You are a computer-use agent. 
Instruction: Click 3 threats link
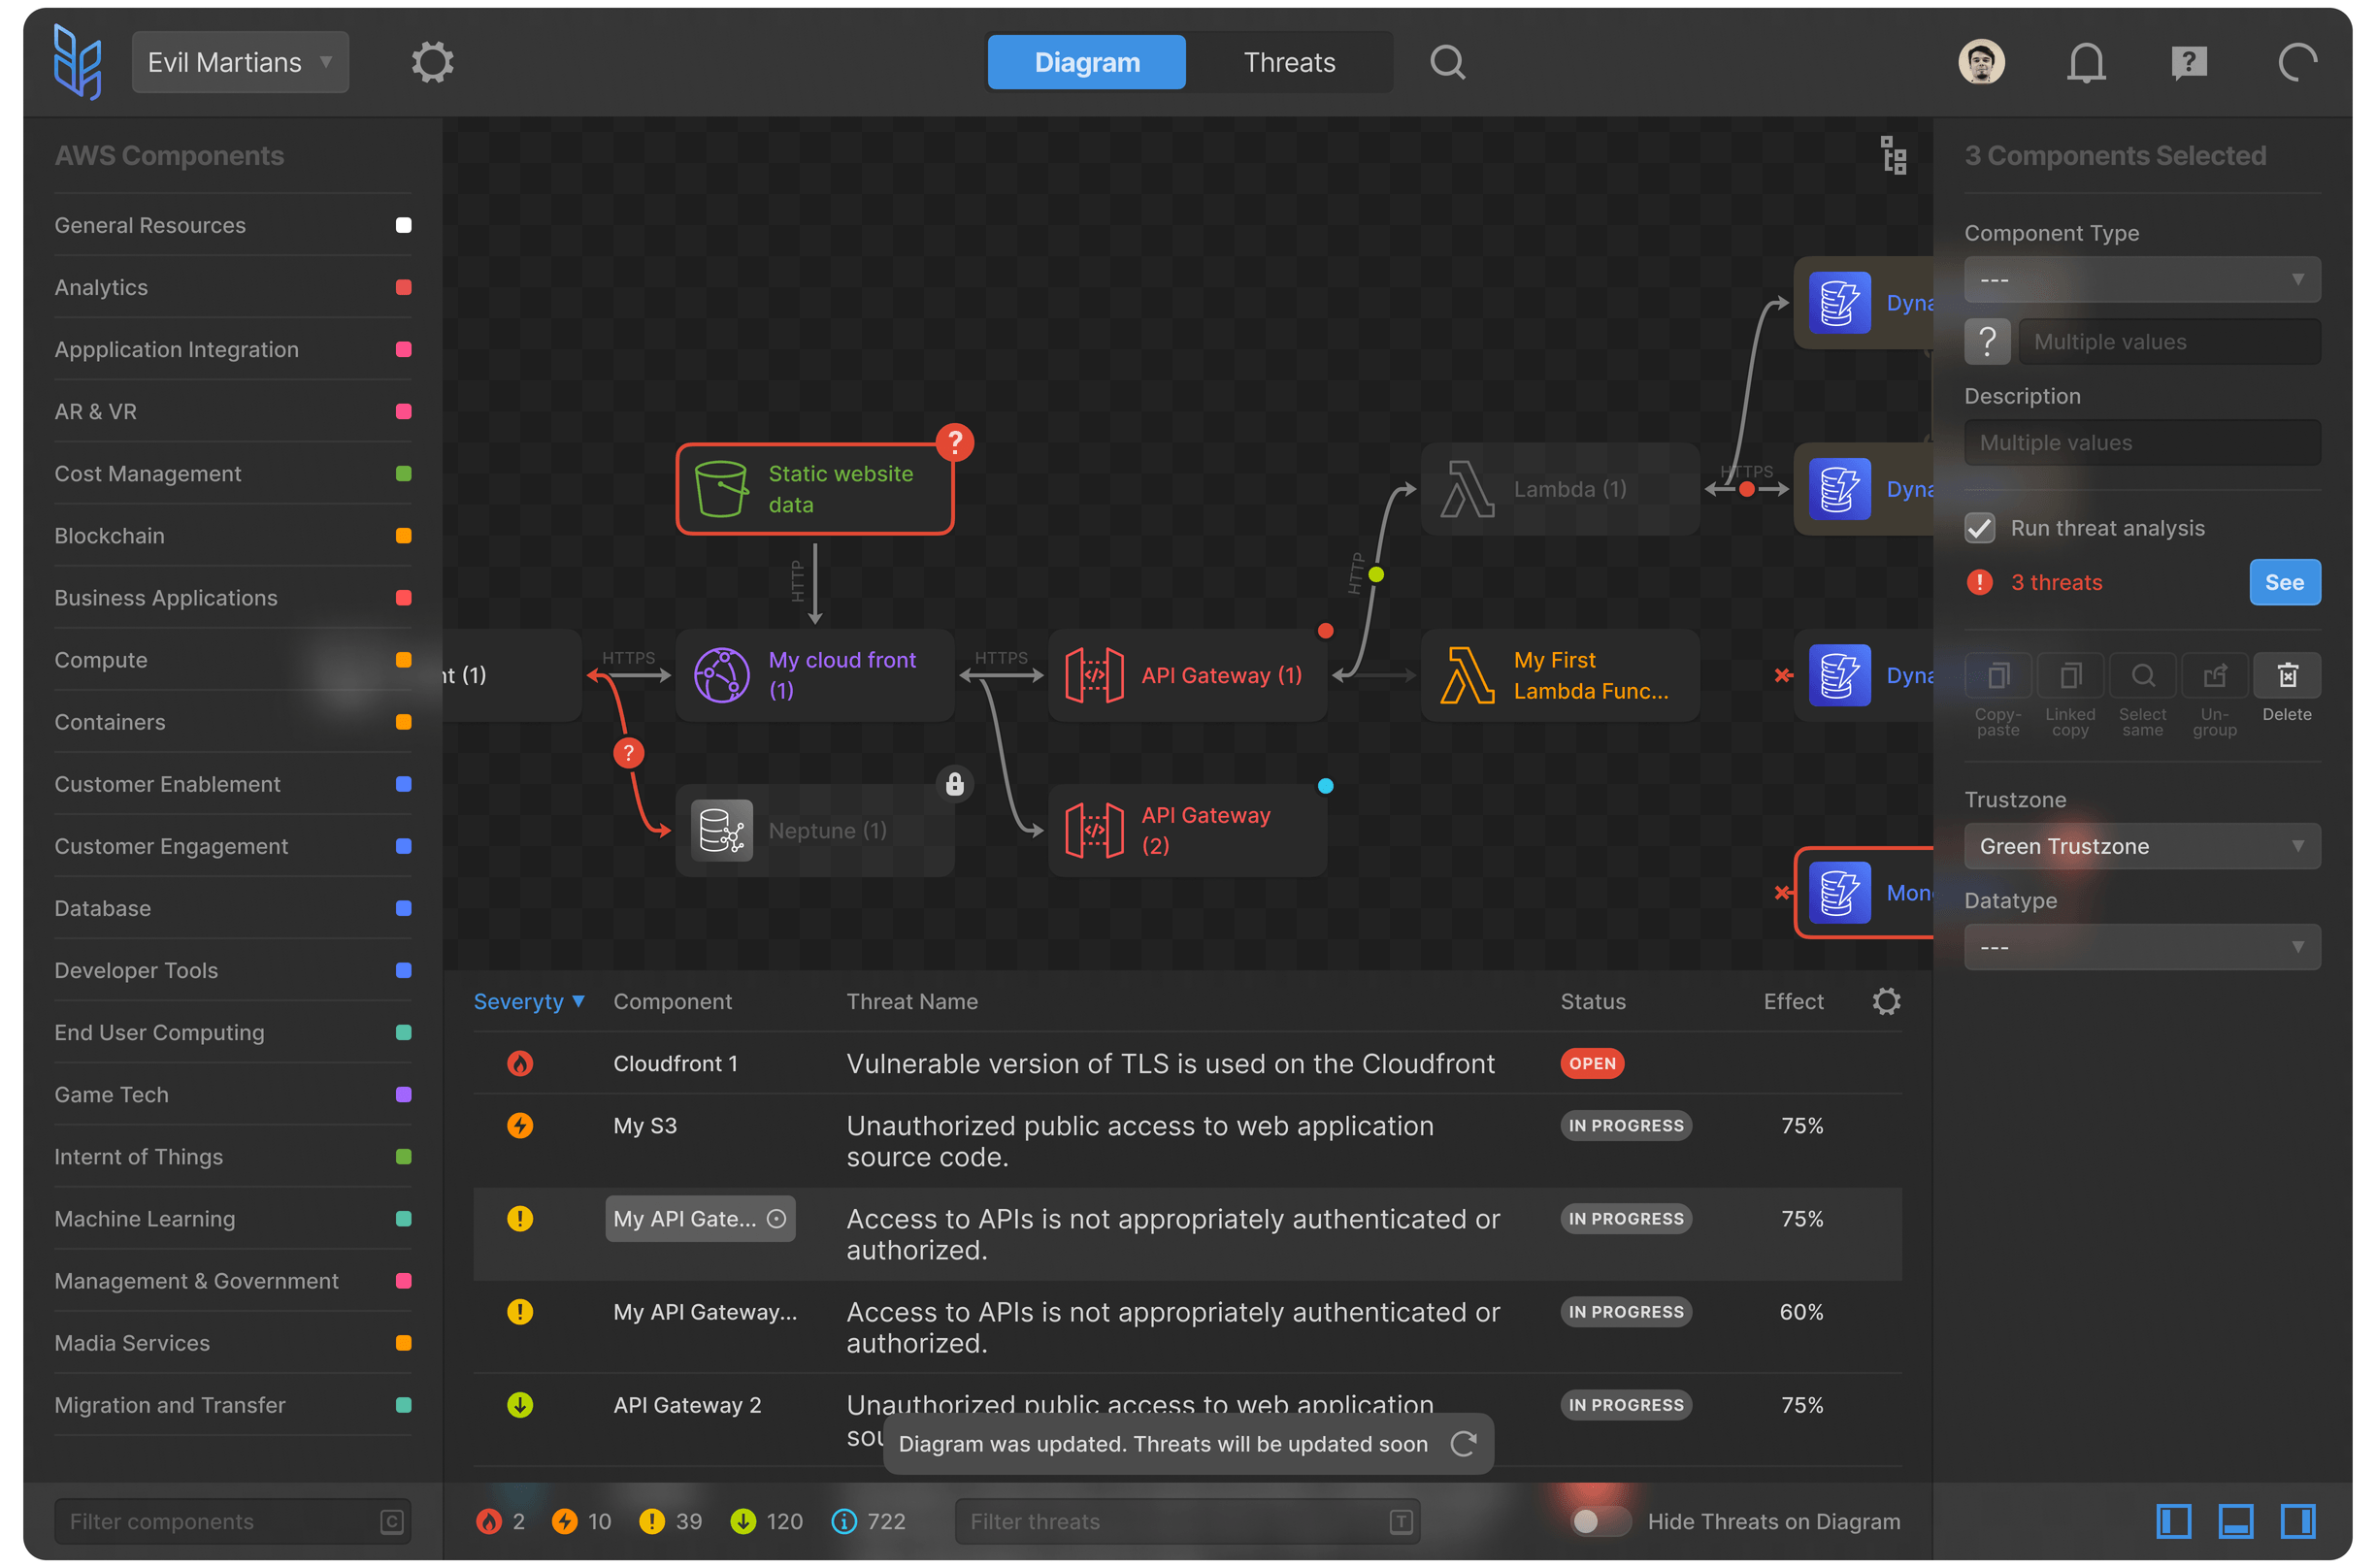point(2056,582)
